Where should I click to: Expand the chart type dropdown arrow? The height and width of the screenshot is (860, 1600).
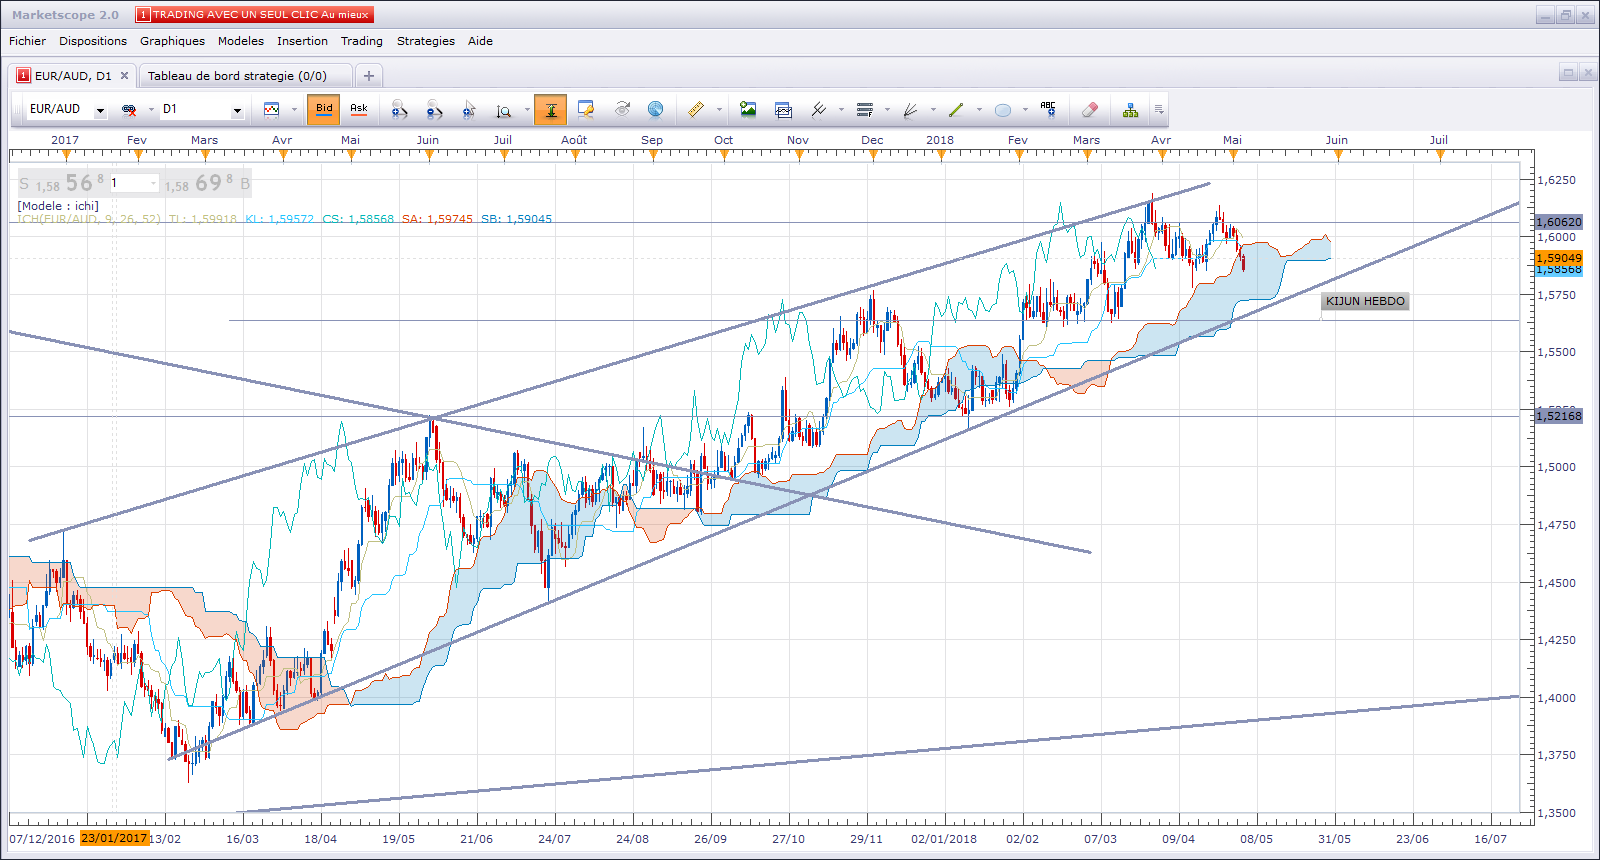(294, 110)
